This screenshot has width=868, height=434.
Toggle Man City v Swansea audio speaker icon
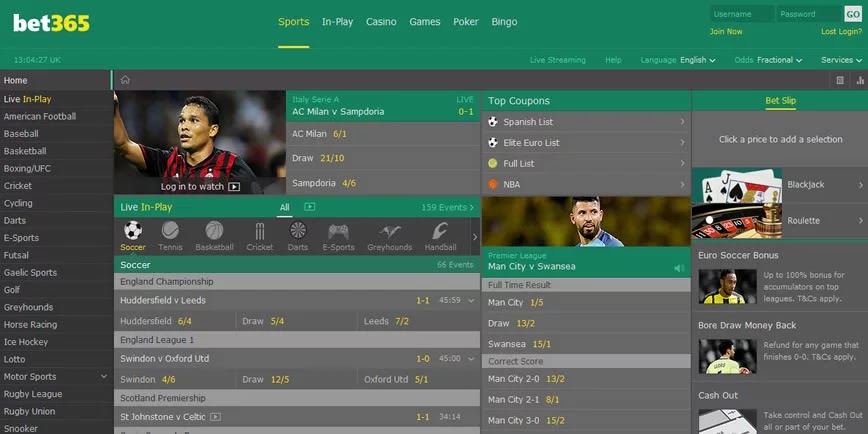pos(679,268)
